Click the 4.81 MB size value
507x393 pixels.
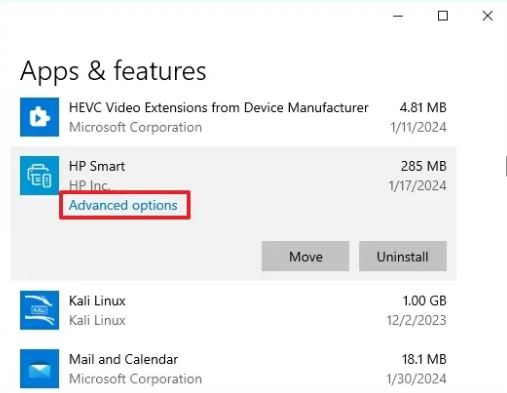tap(423, 108)
